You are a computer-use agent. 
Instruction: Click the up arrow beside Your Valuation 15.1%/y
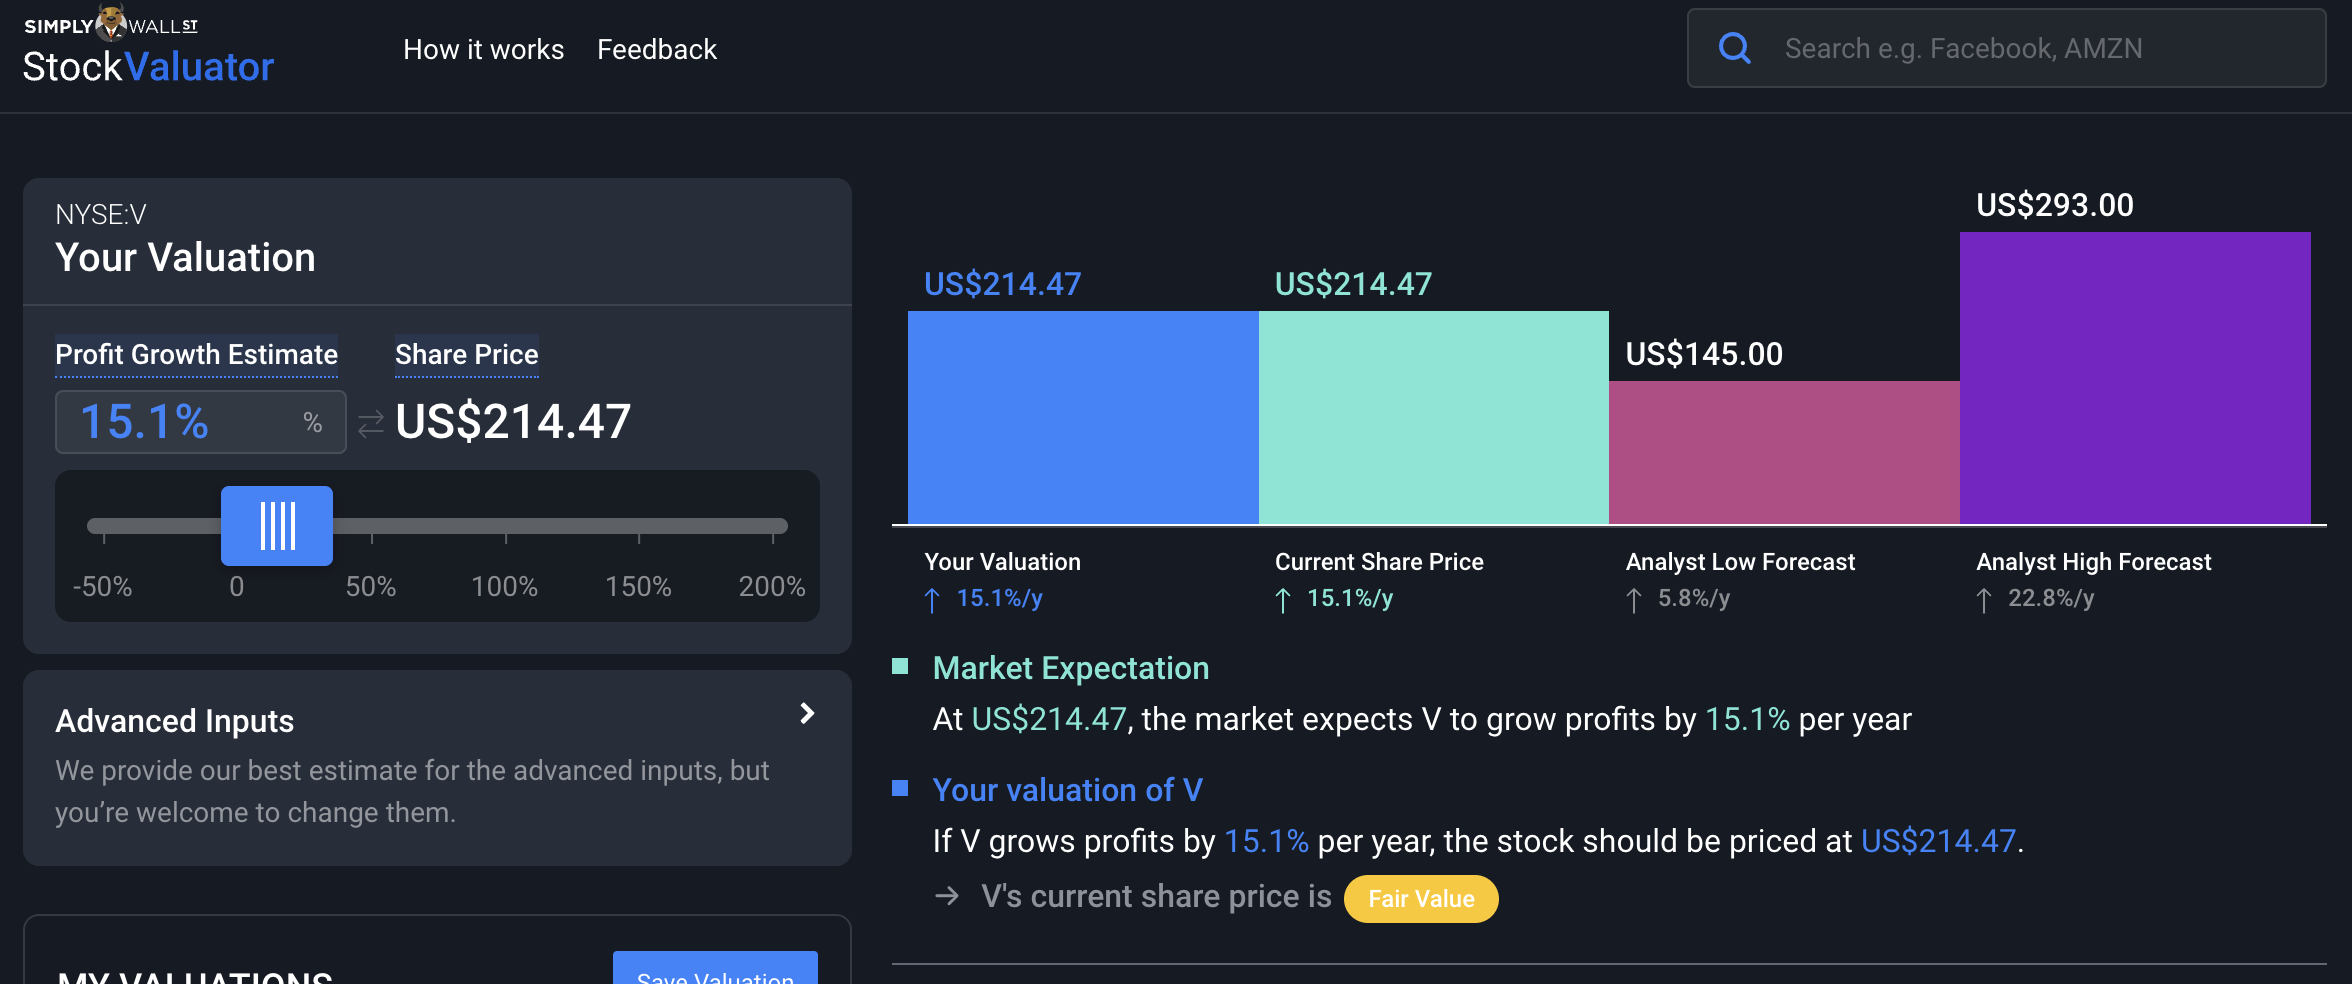tap(932, 600)
